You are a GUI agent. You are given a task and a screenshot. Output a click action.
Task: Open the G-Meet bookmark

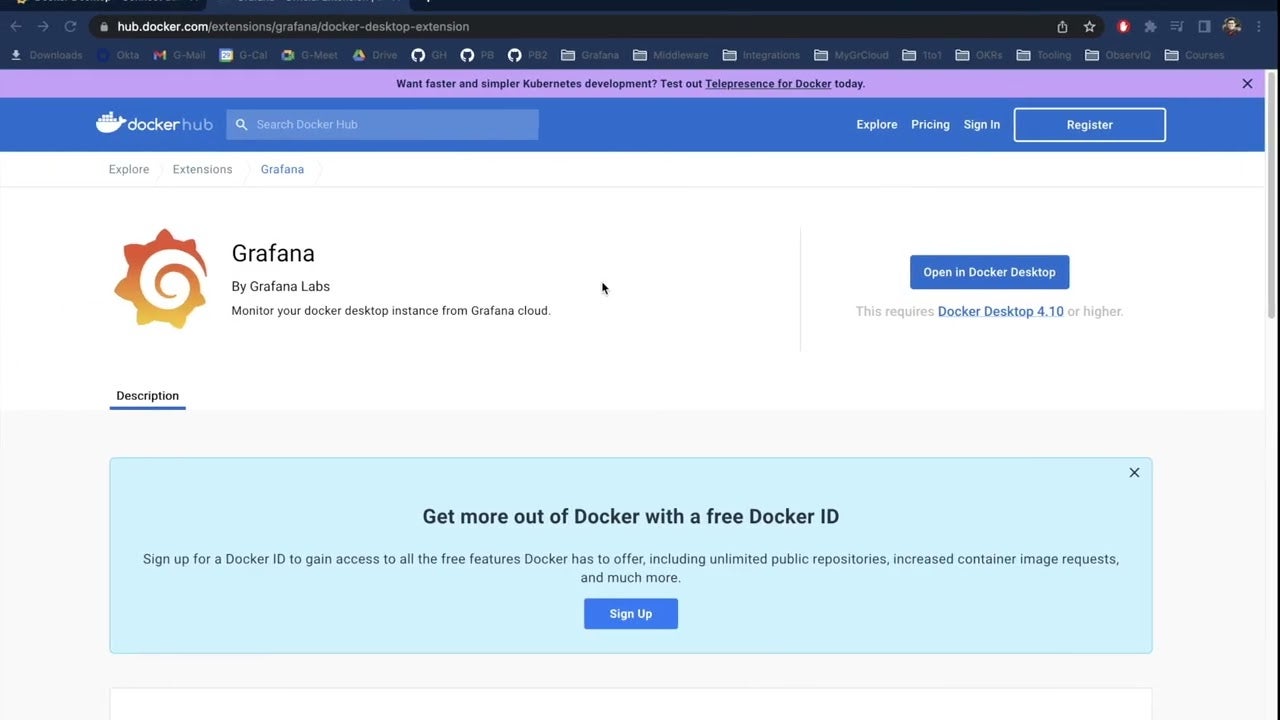(x=309, y=55)
